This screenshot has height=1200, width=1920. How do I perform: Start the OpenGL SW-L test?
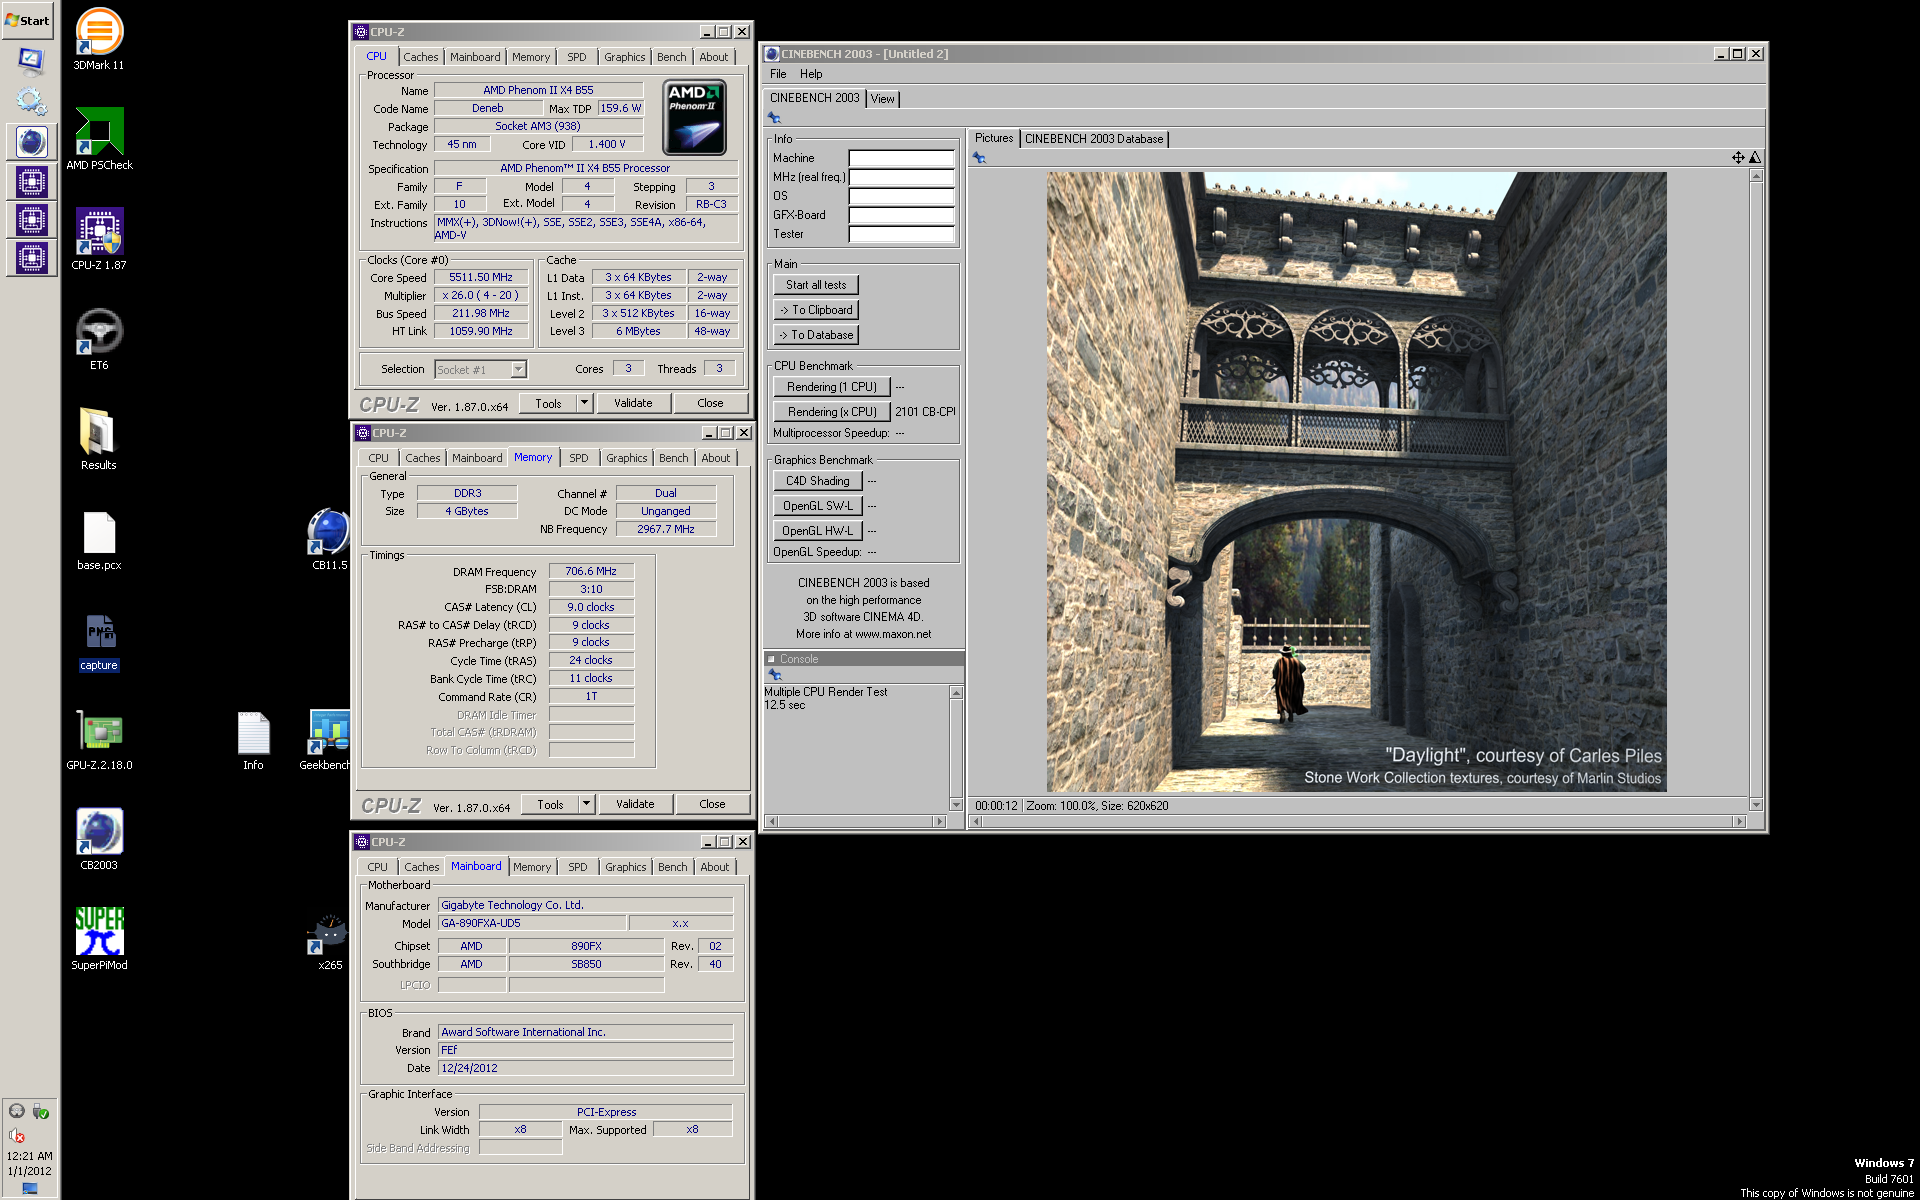818,506
